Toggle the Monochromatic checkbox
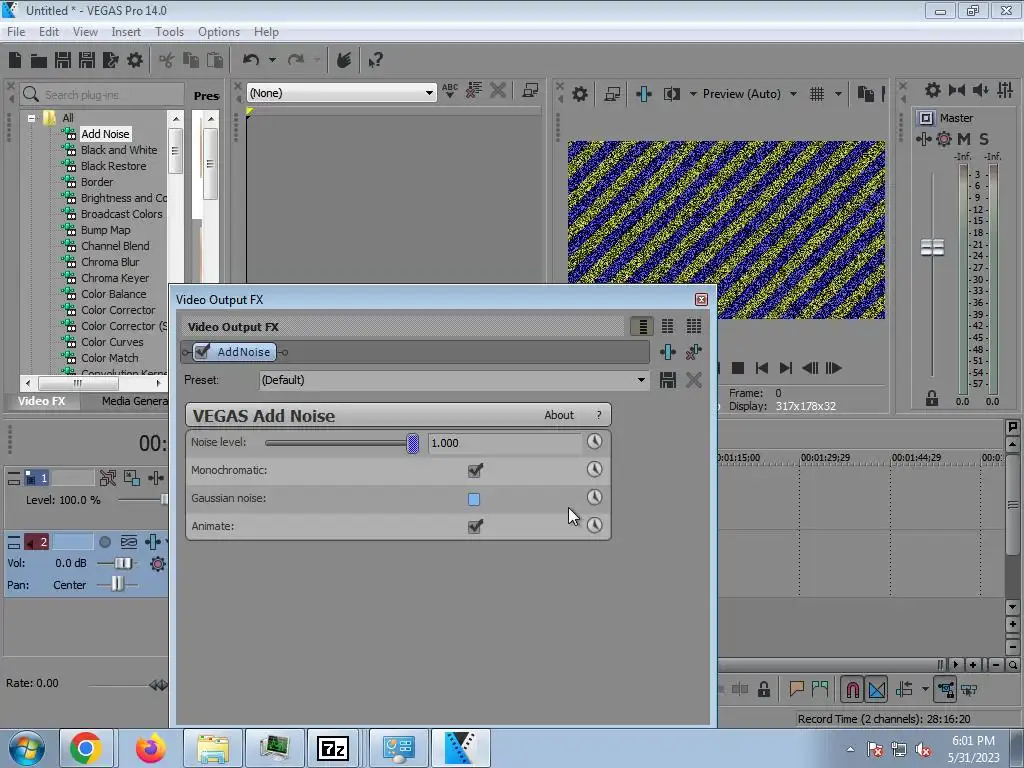Screen dimensions: 1024x768 (475, 470)
